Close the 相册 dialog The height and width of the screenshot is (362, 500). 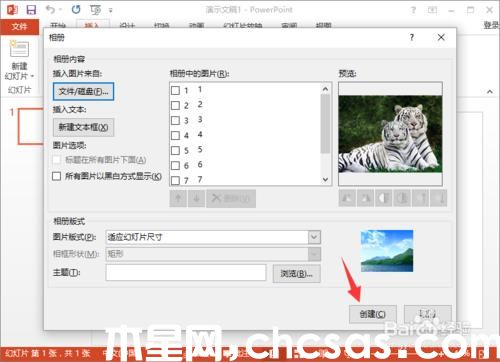pos(441,37)
